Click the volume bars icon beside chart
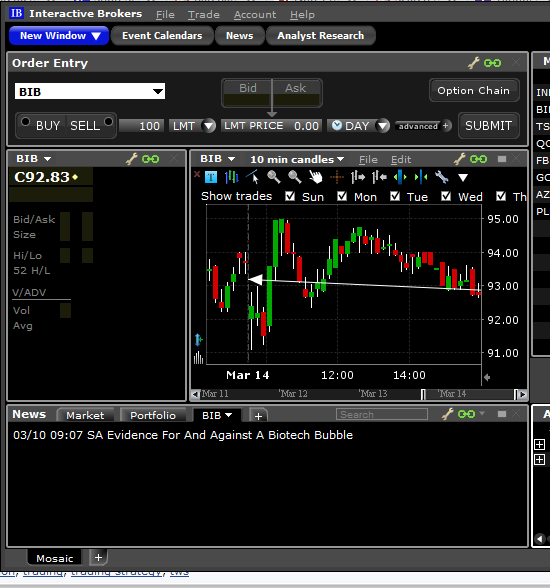Viewport: 550px width, 588px height. (x=198, y=357)
